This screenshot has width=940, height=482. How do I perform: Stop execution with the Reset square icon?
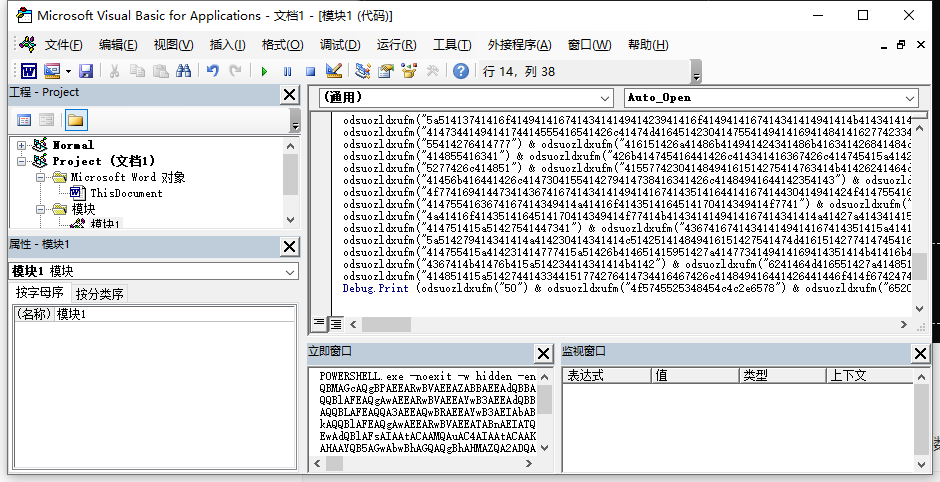[311, 71]
